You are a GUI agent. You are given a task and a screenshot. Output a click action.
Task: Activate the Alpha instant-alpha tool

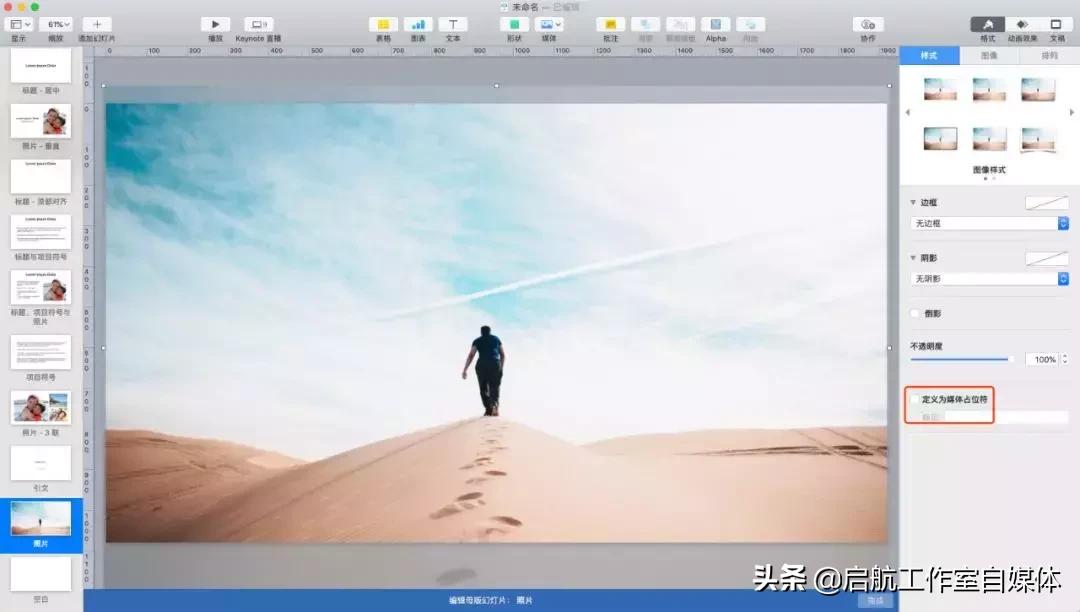[716, 26]
